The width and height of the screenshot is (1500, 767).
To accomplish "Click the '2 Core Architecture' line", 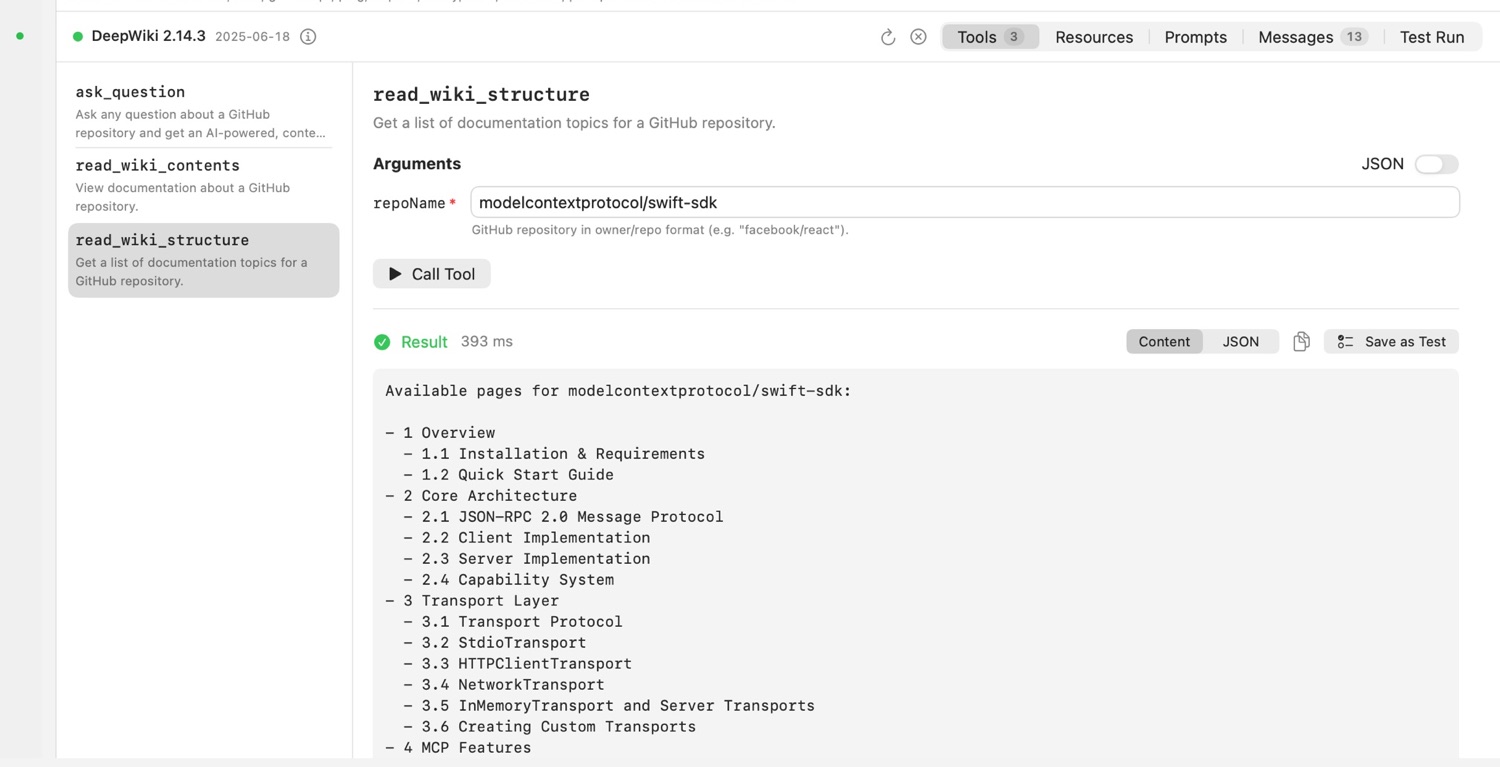I will (x=481, y=496).
